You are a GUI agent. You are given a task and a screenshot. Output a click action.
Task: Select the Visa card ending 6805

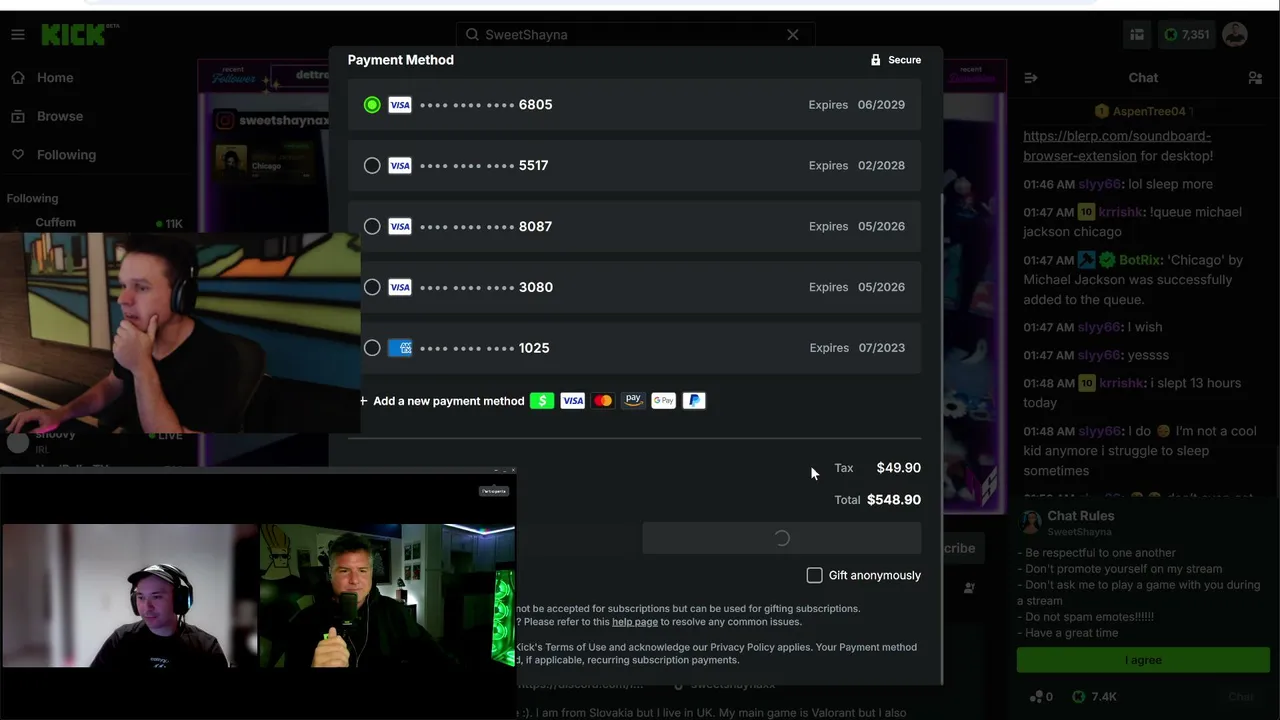(634, 105)
